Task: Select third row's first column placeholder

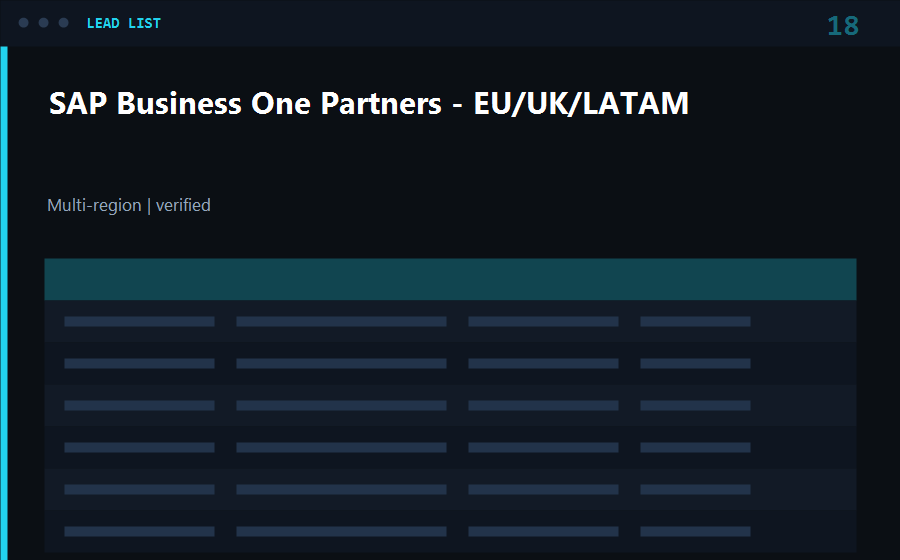Action: tap(139, 405)
